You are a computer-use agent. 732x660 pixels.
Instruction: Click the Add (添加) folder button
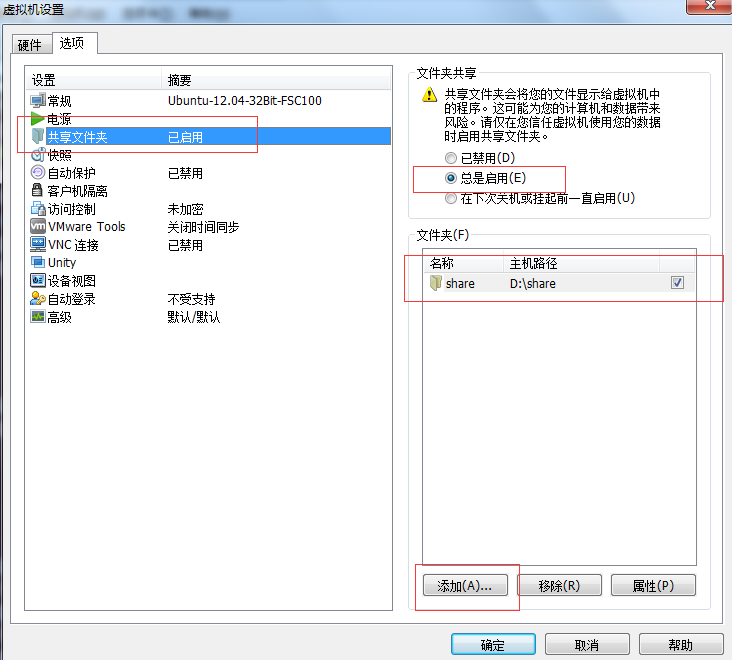click(x=465, y=586)
